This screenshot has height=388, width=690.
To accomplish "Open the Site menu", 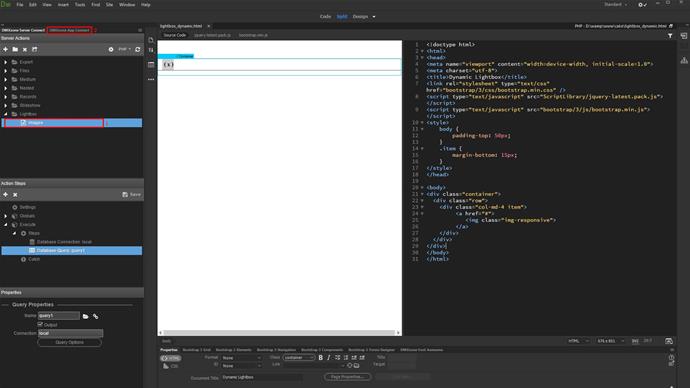I will [x=109, y=4].
